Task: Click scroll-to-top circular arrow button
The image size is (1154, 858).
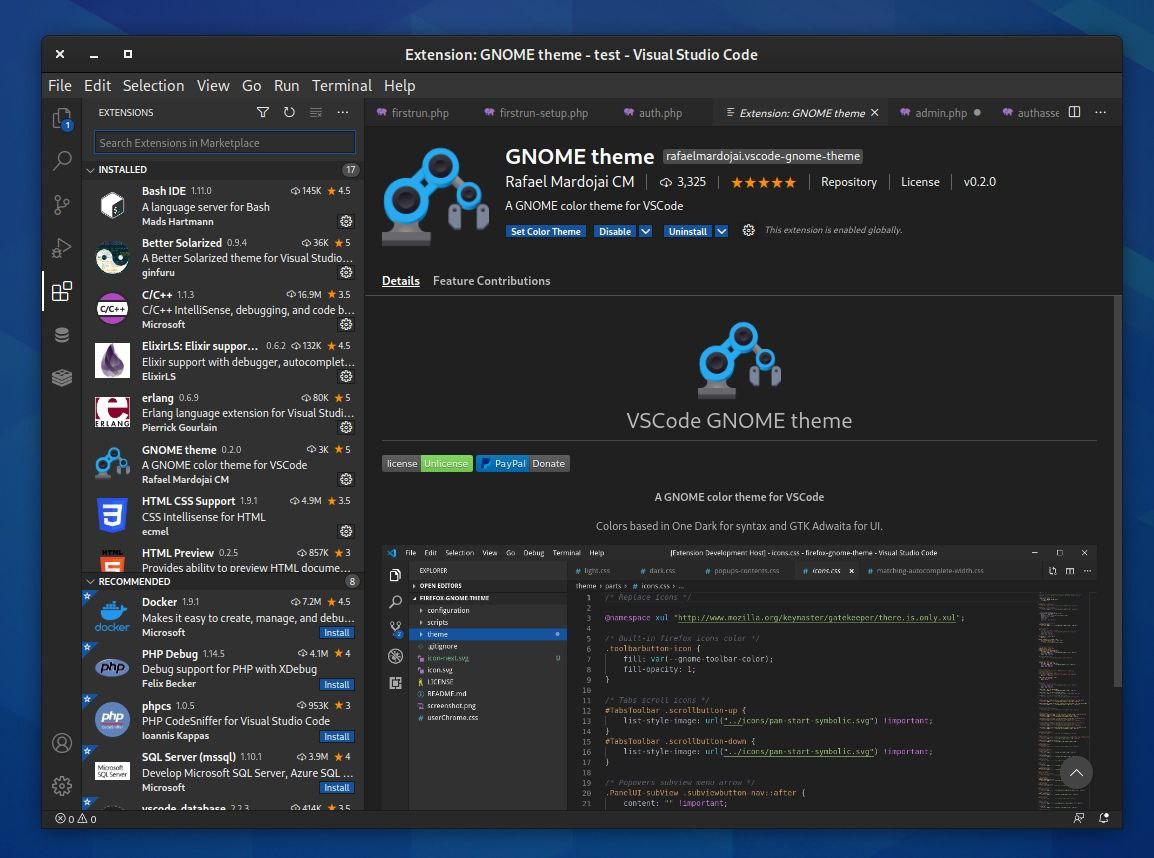Action: coord(1076,773)
